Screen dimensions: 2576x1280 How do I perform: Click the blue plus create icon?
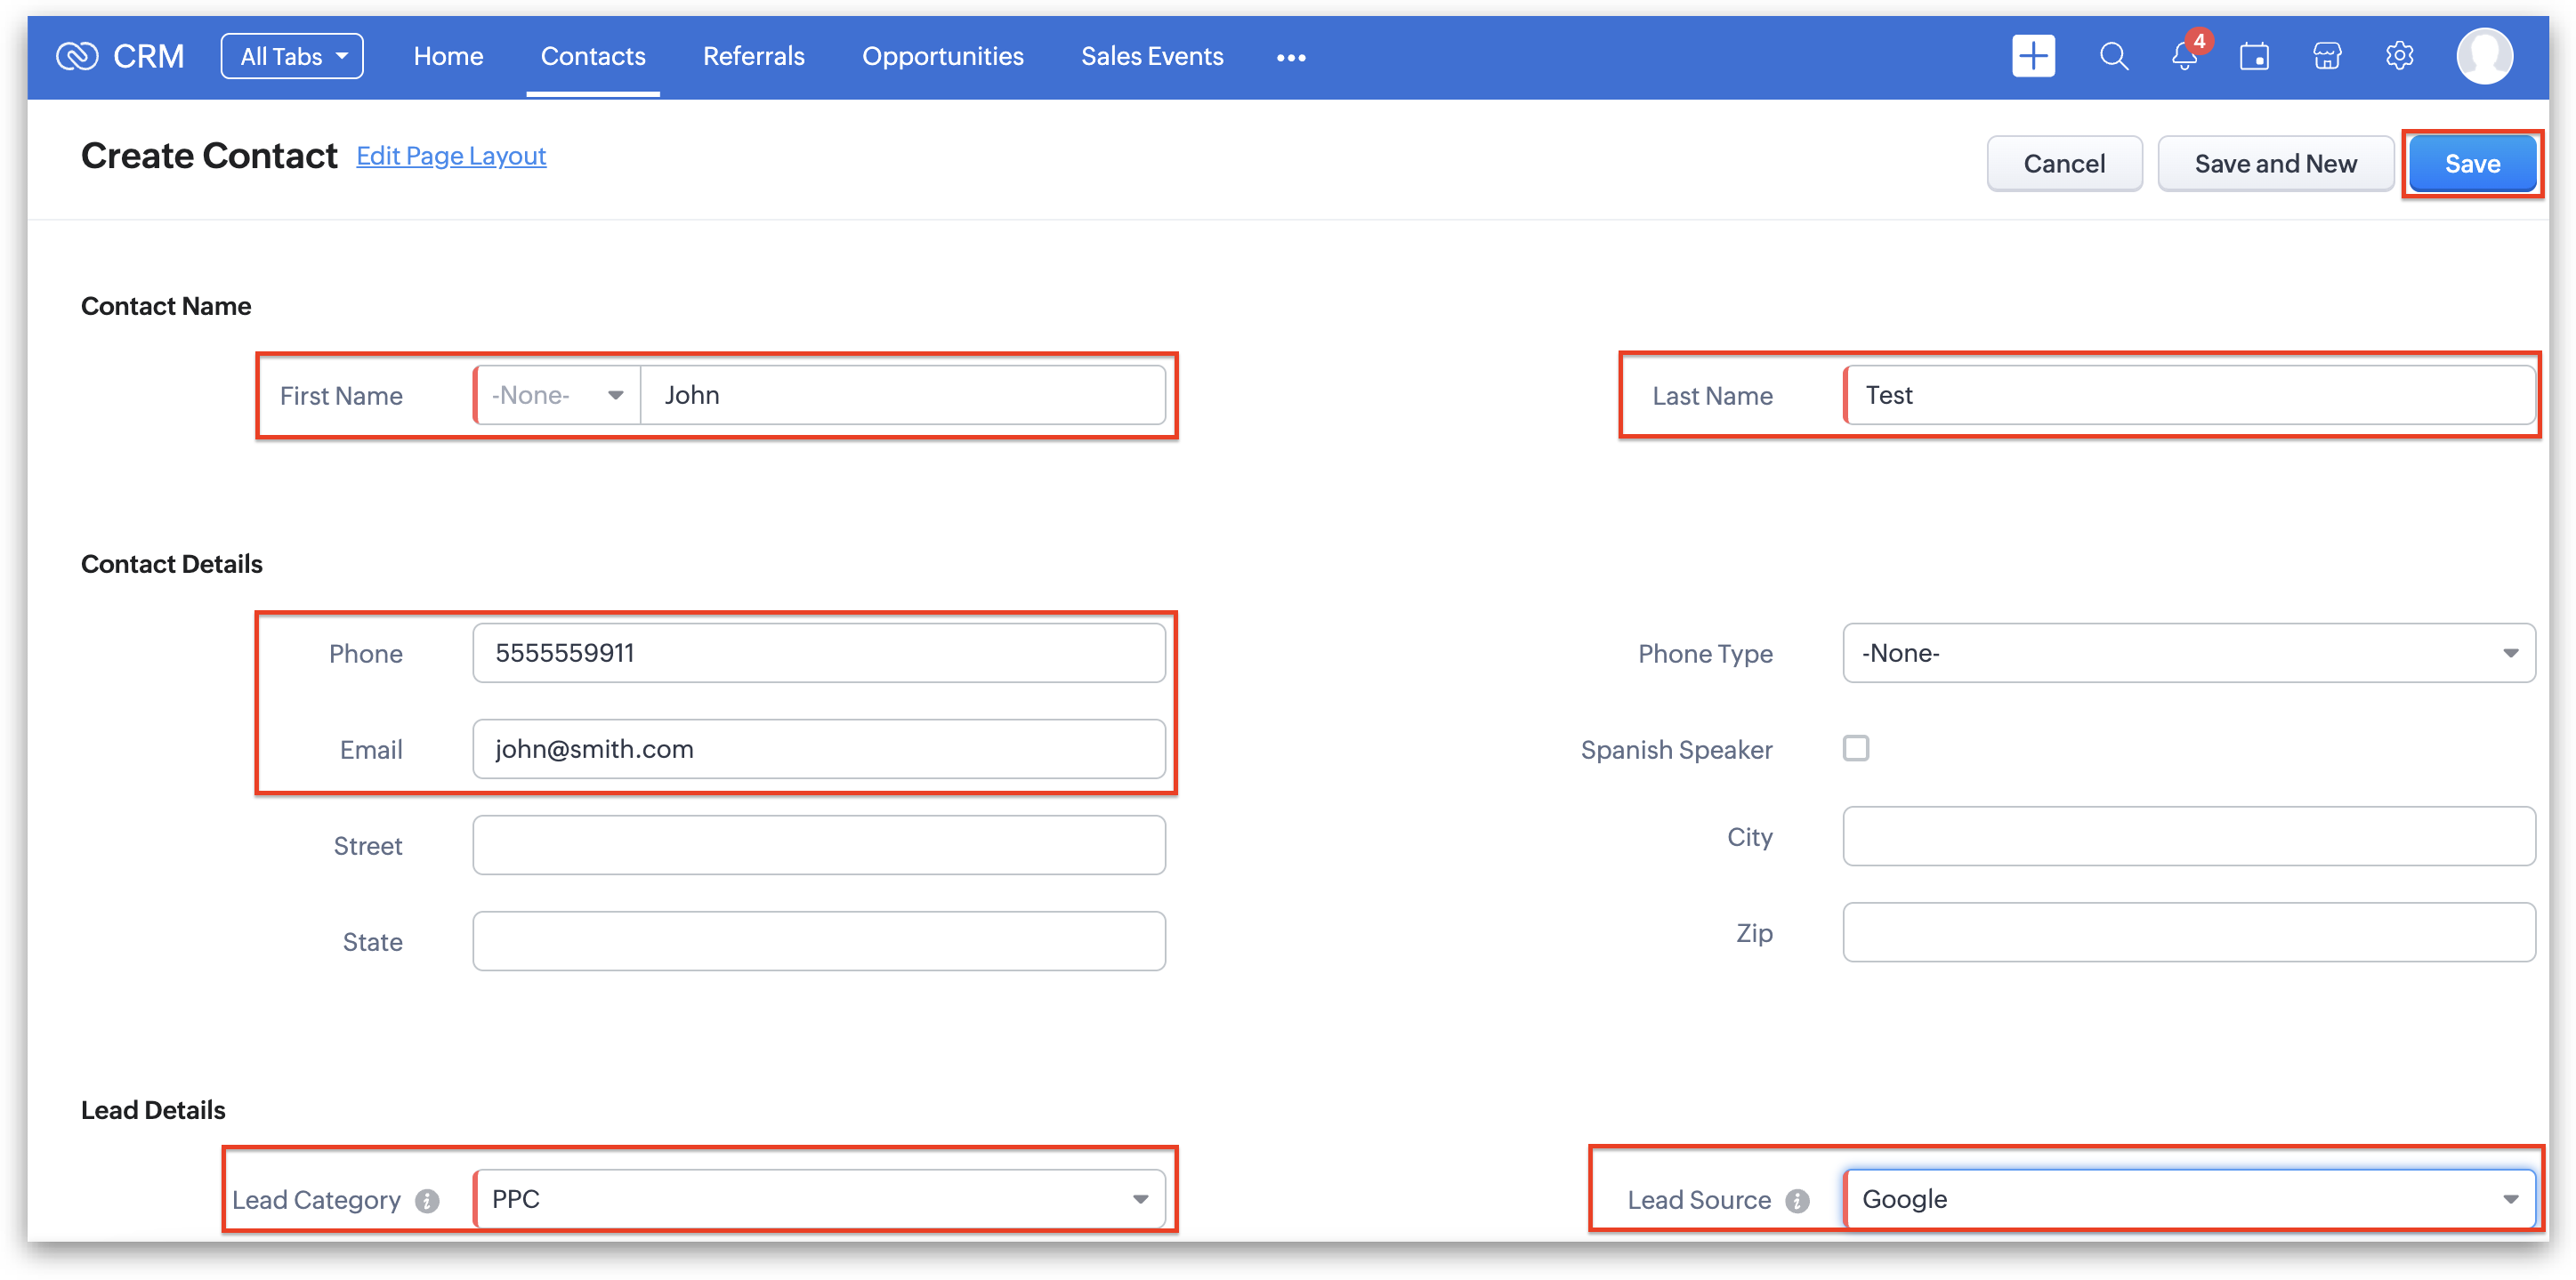(2033, 56)
